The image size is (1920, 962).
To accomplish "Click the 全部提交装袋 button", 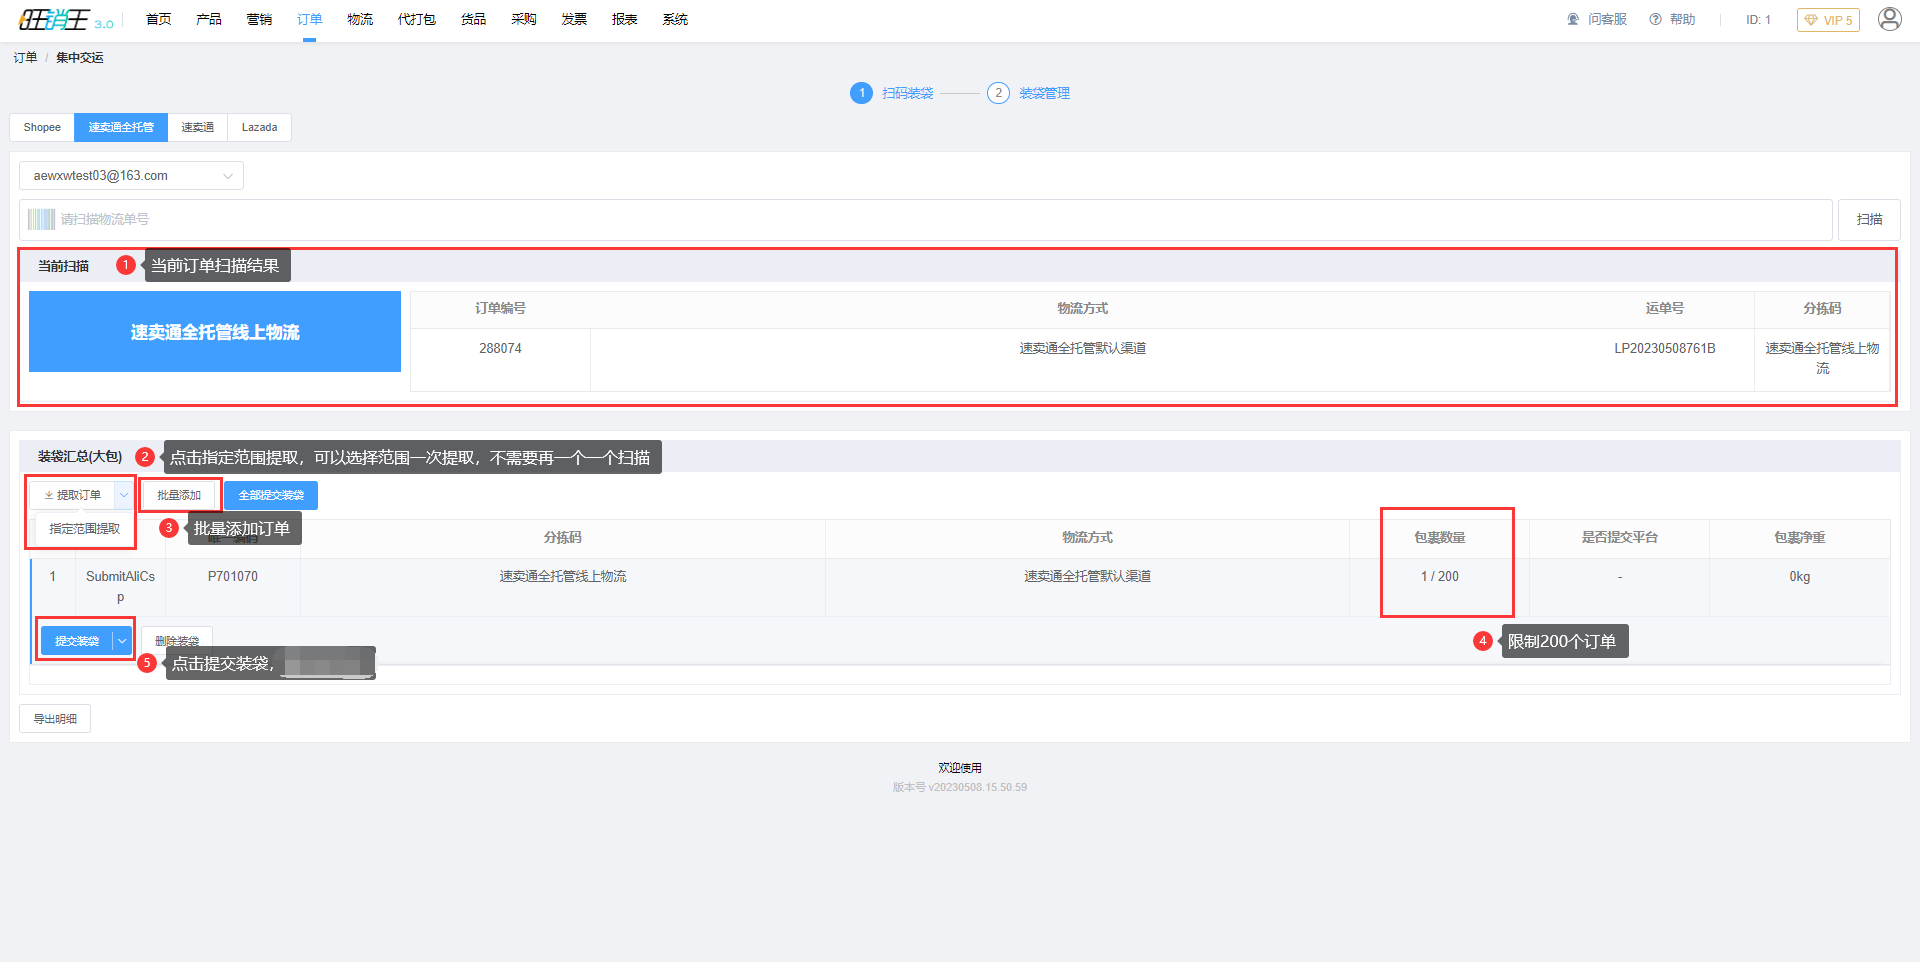I will pyautogui.click(x=271, y=495).
